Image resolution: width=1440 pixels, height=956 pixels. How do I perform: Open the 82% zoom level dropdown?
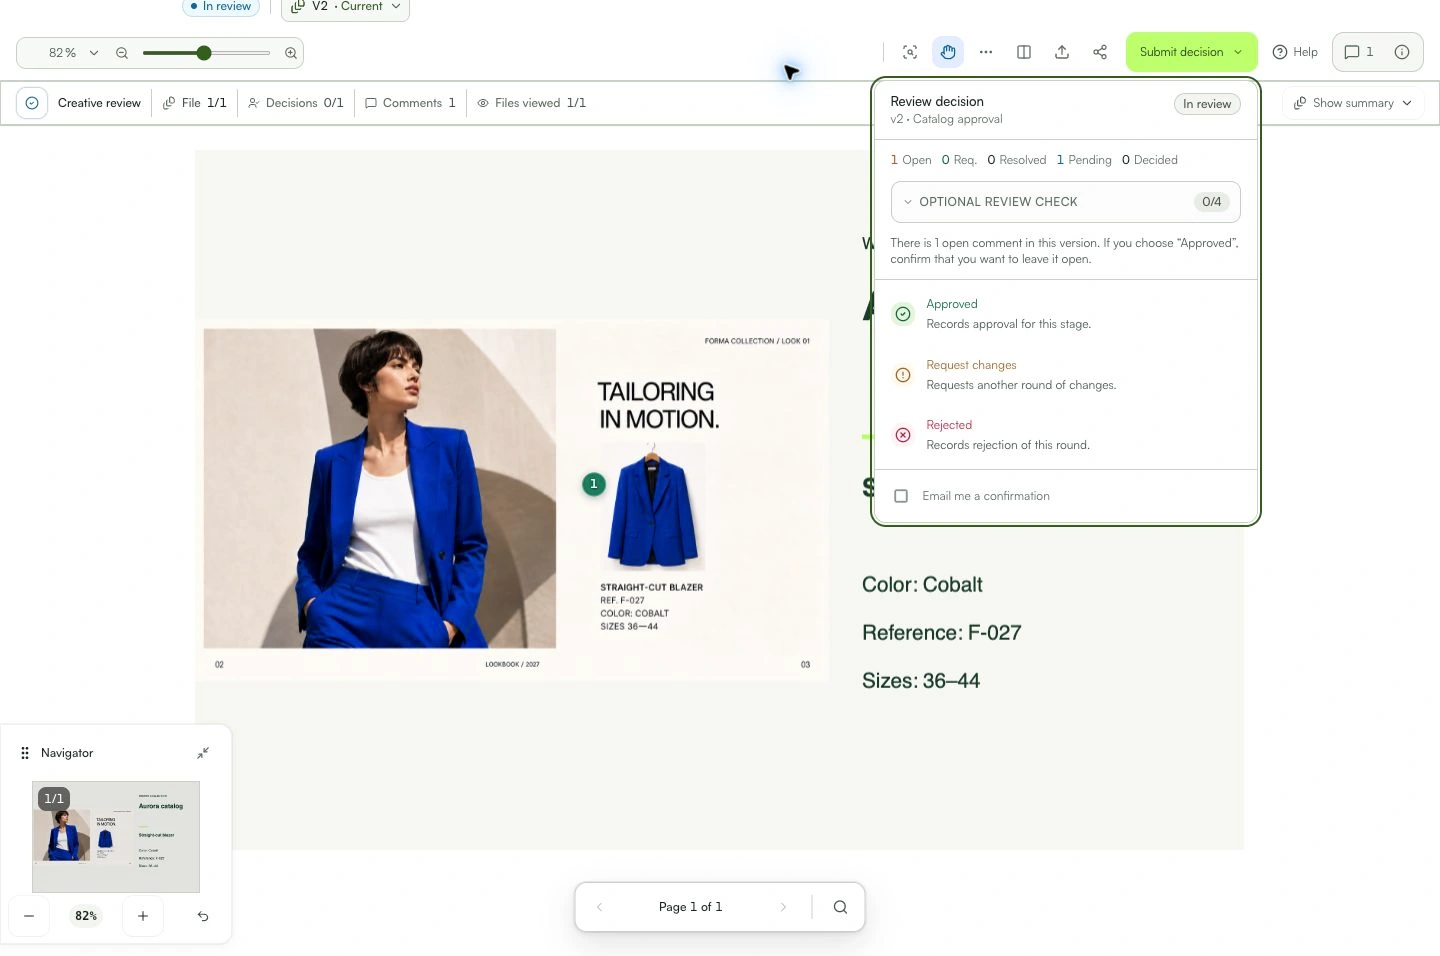tap(73, 53)
